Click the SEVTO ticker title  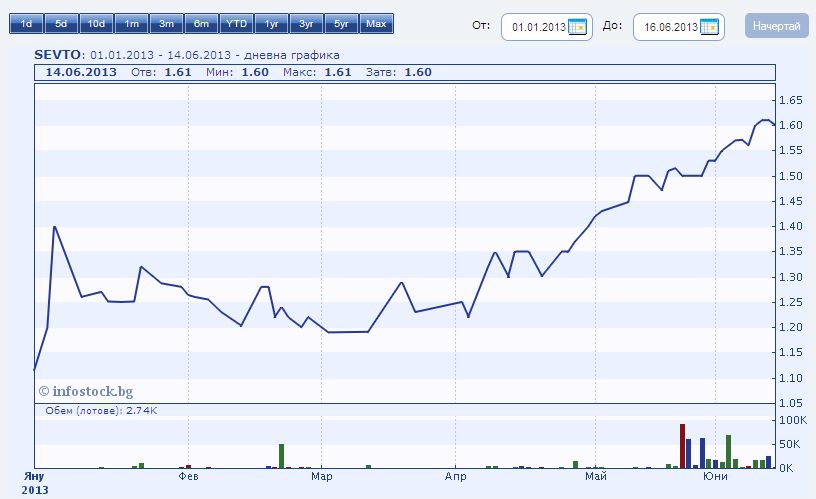coord(57,55)
